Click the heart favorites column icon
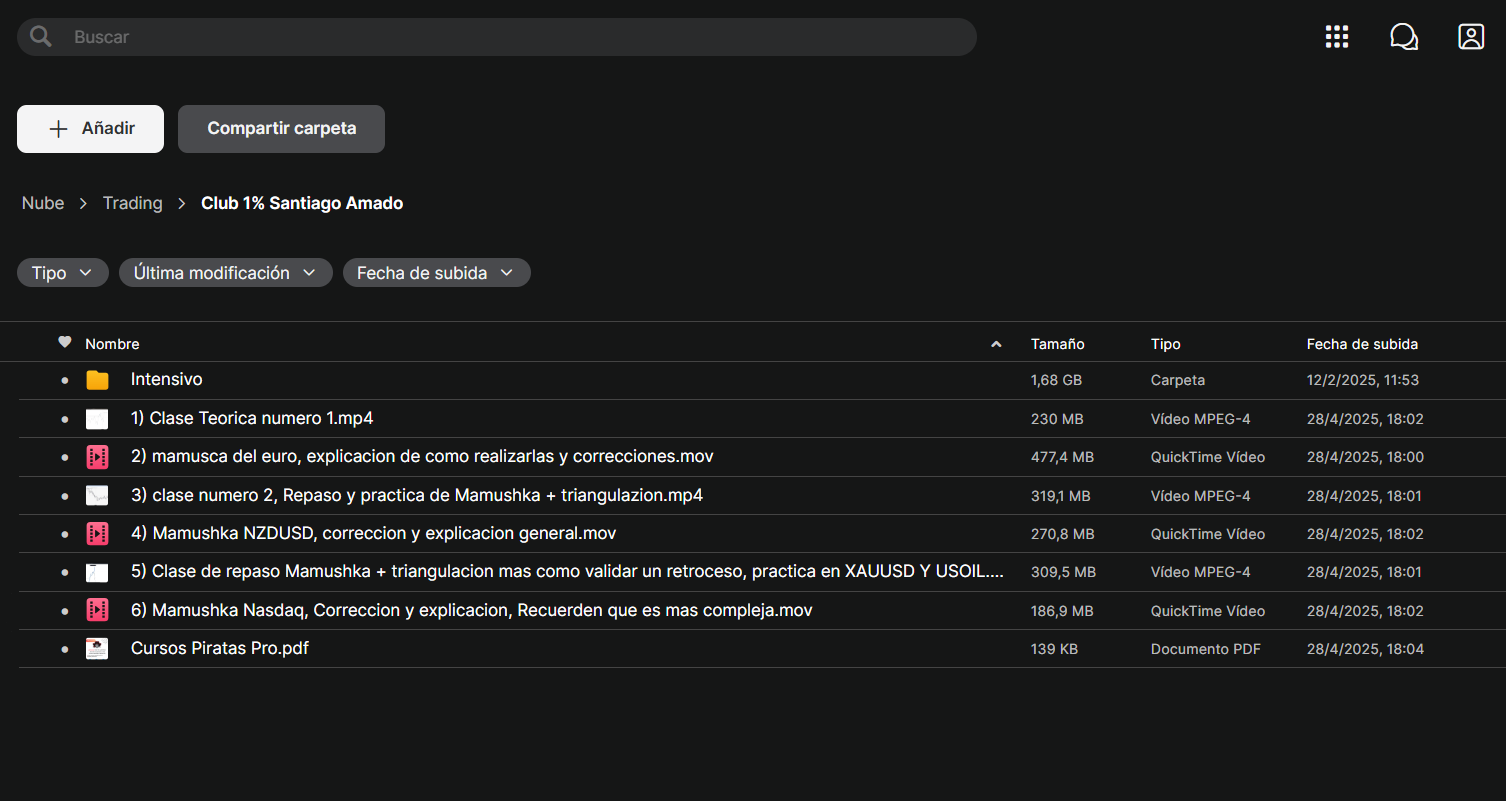 (65, 342)
